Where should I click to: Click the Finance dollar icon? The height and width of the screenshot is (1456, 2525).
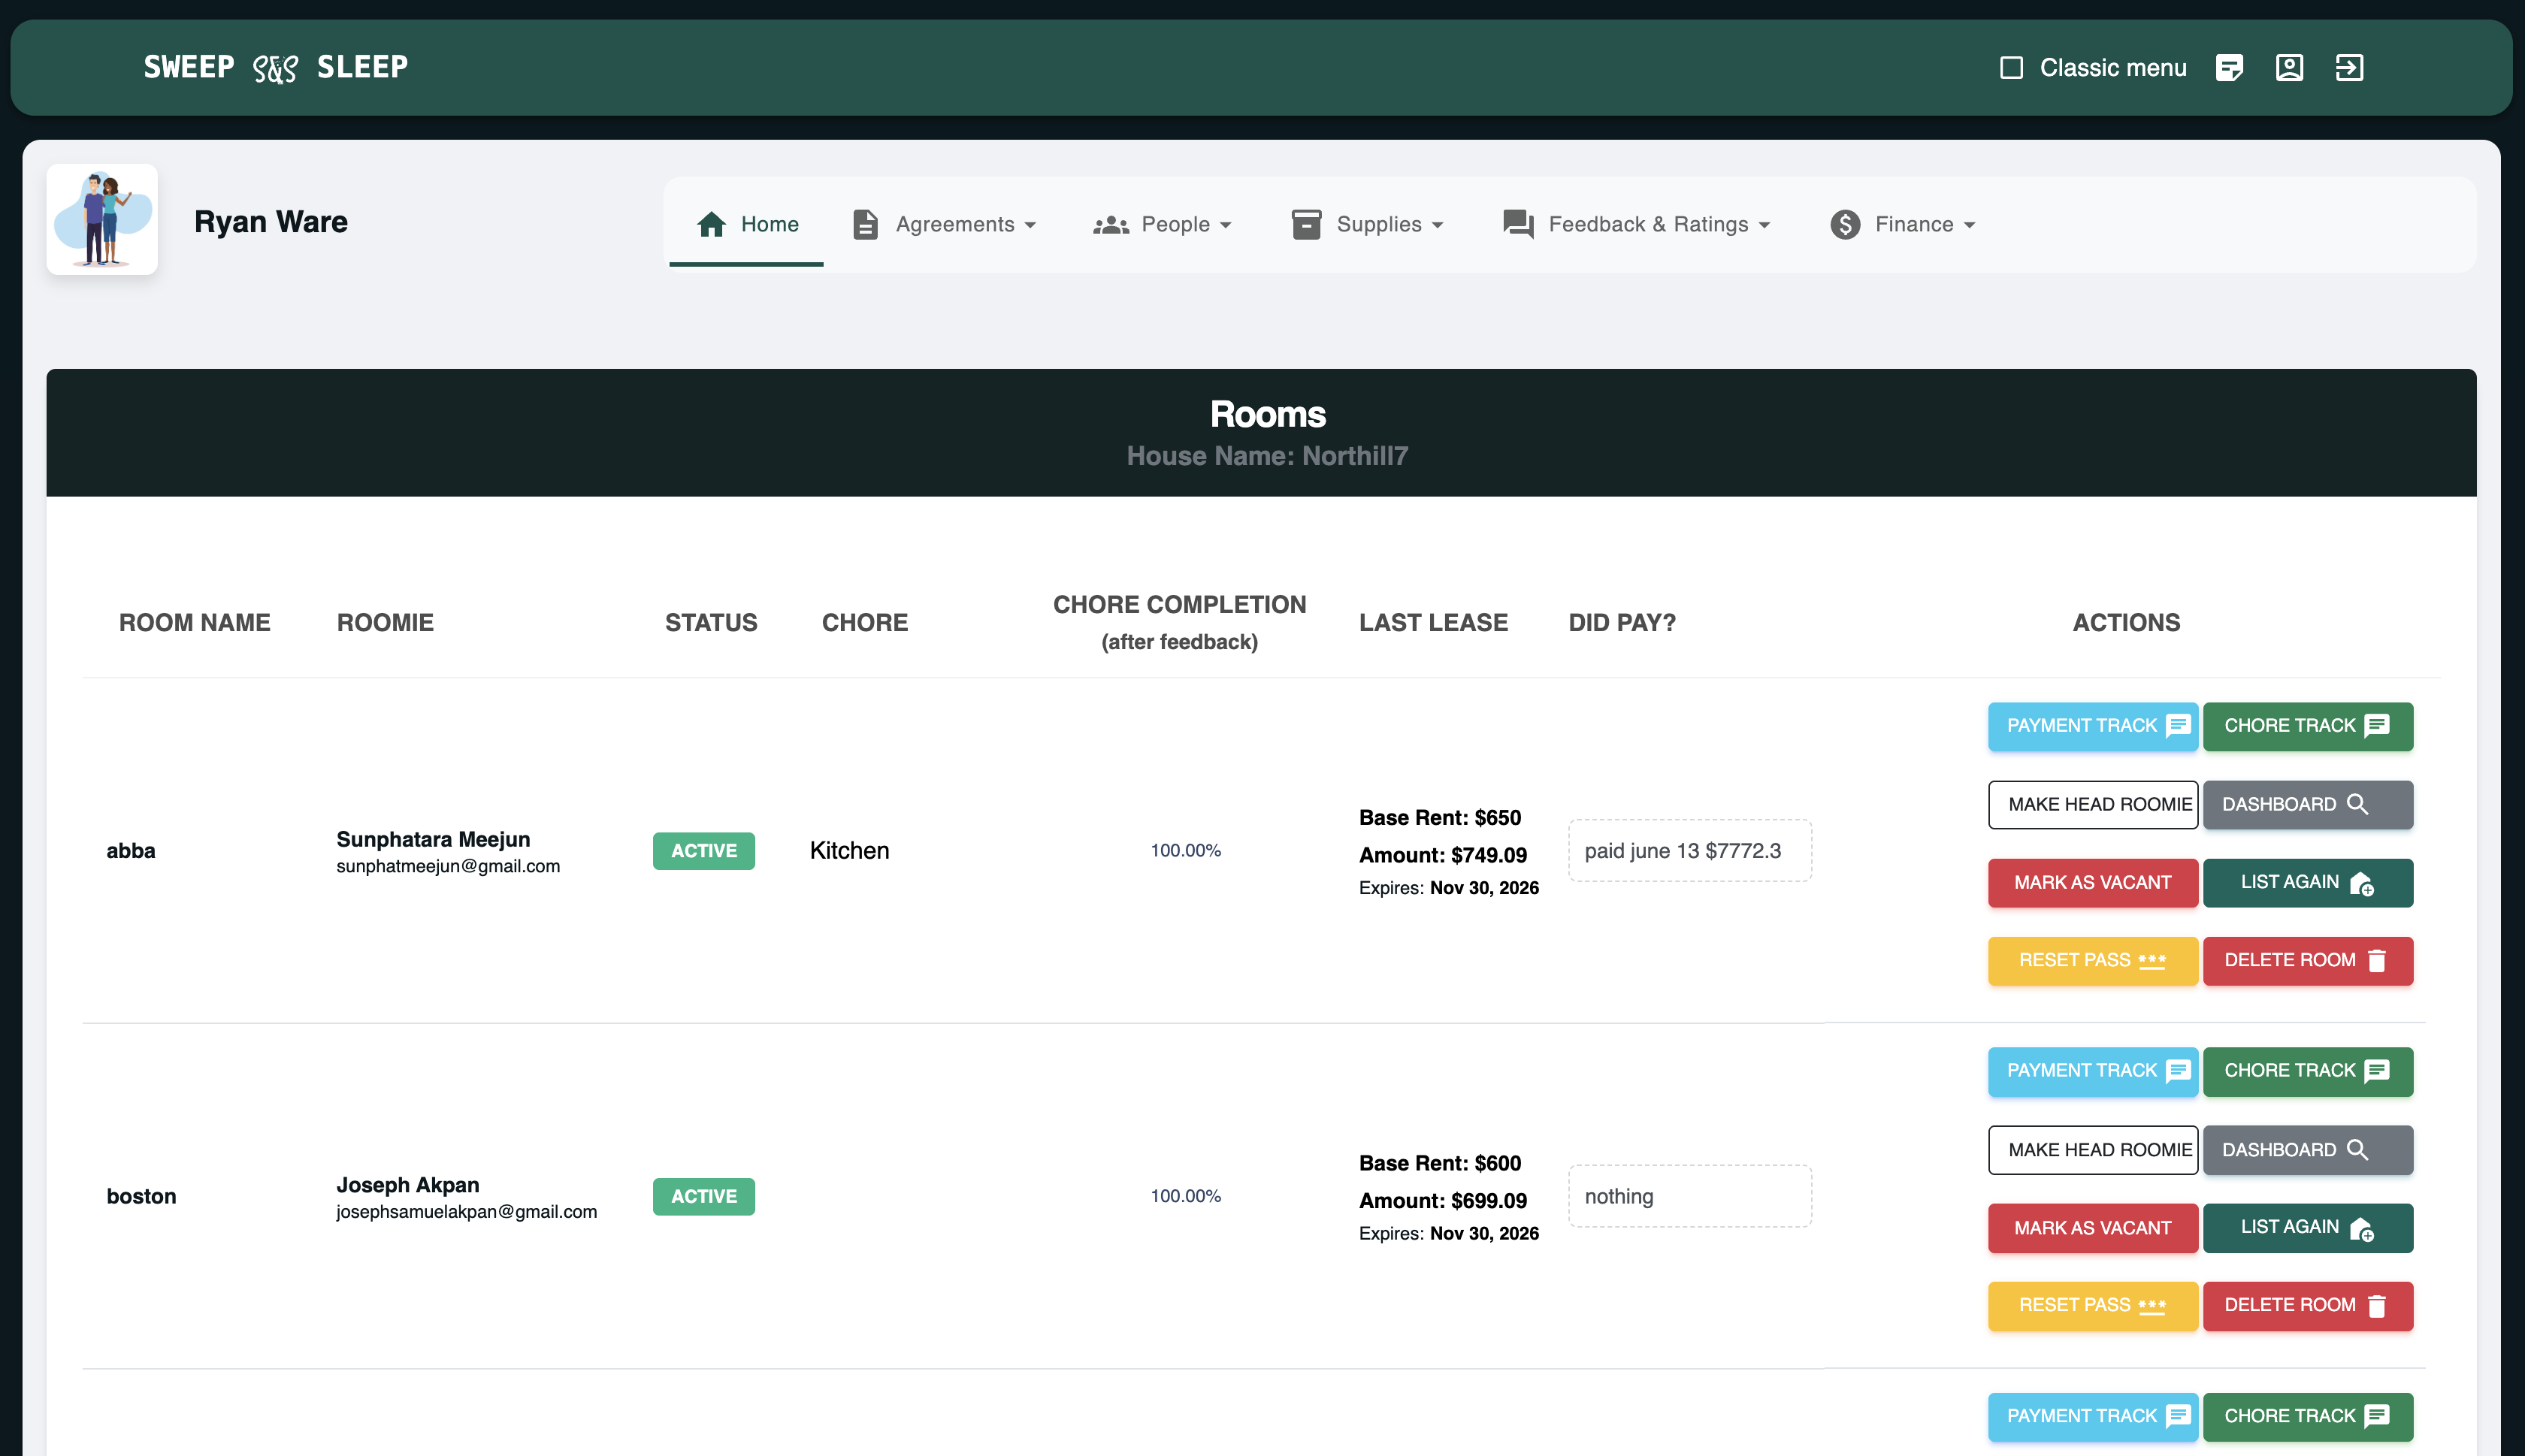1845,224
